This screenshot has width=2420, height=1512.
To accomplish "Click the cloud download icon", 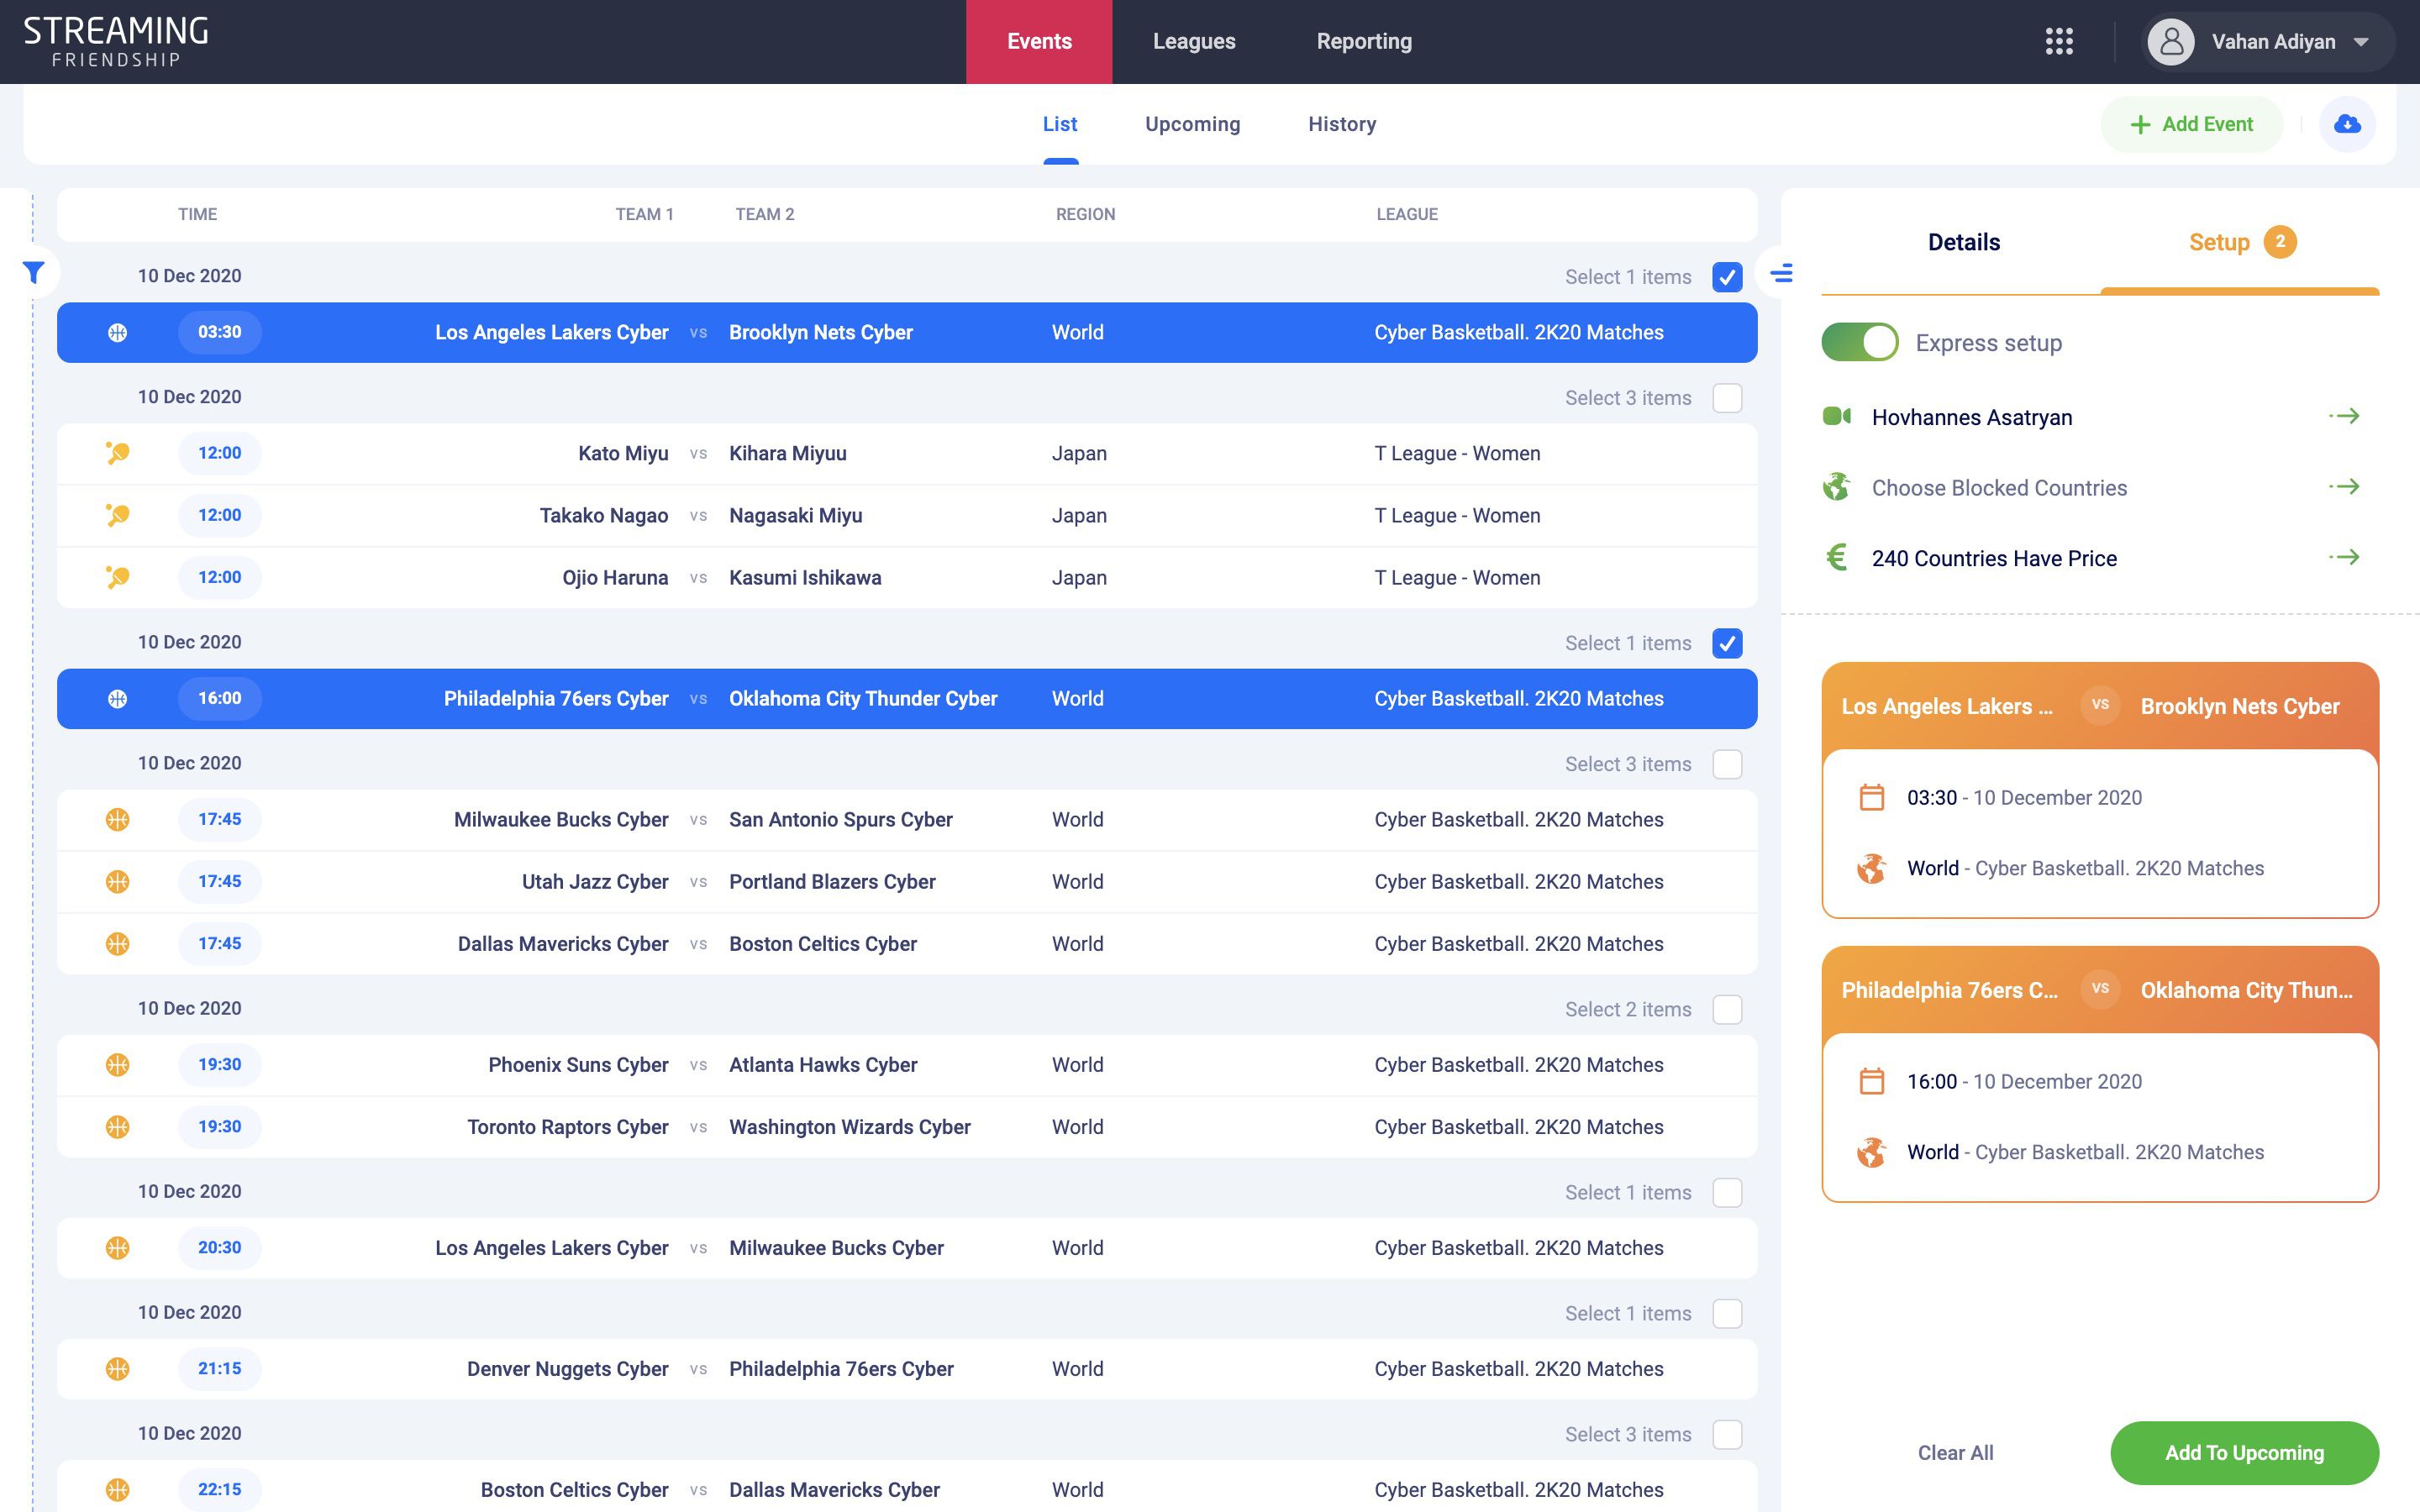I will 2347,124.
